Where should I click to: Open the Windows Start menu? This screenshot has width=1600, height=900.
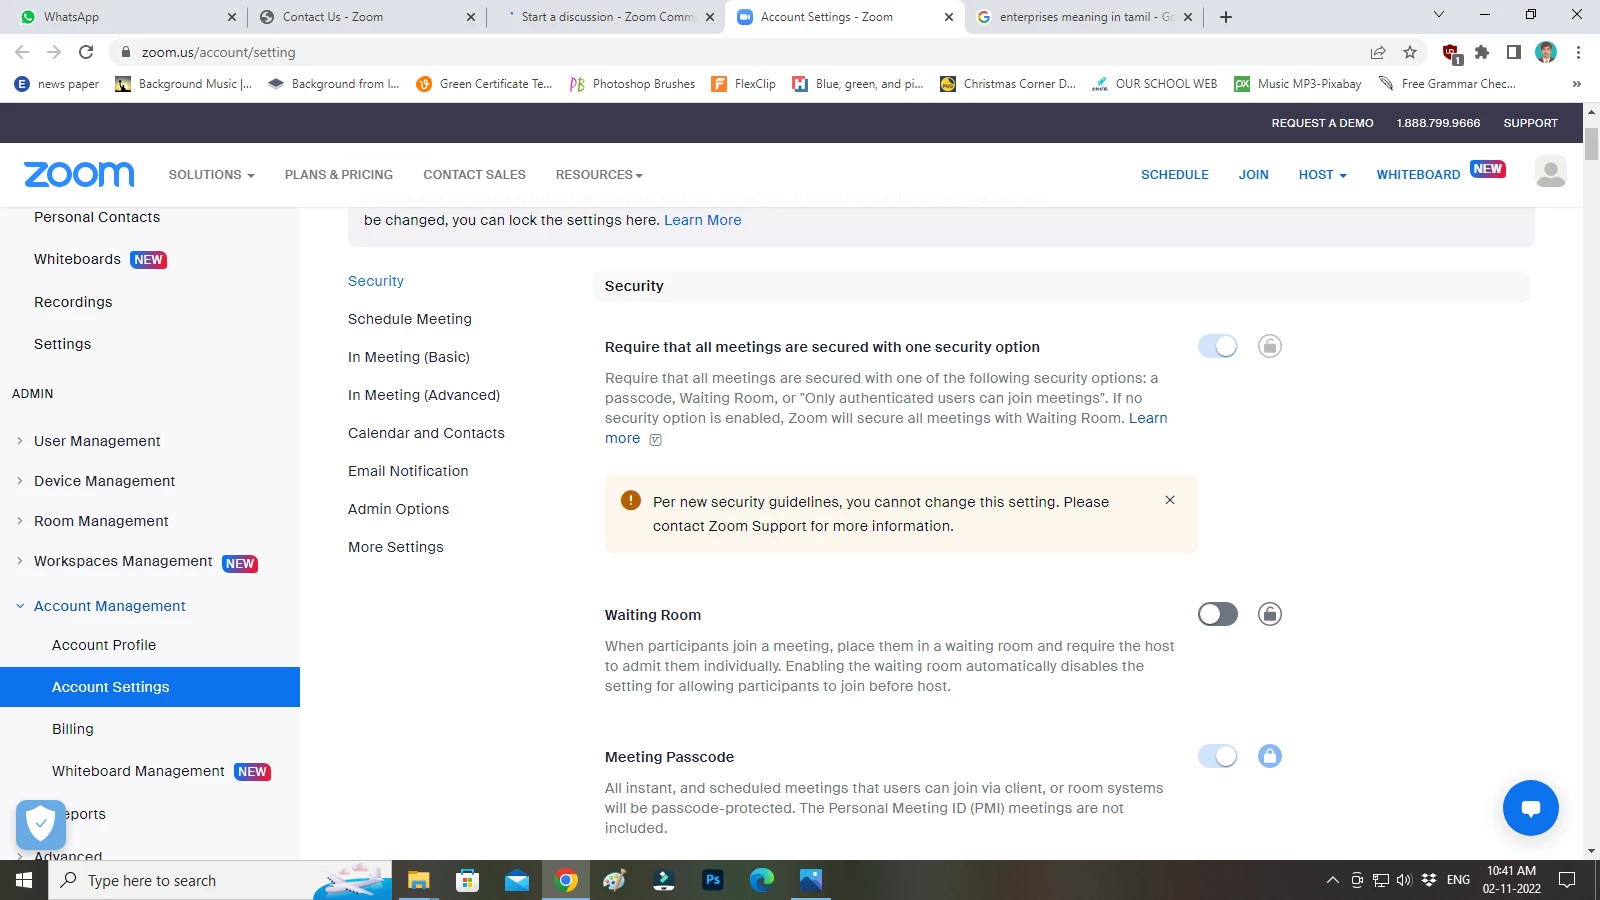(24, 880)
